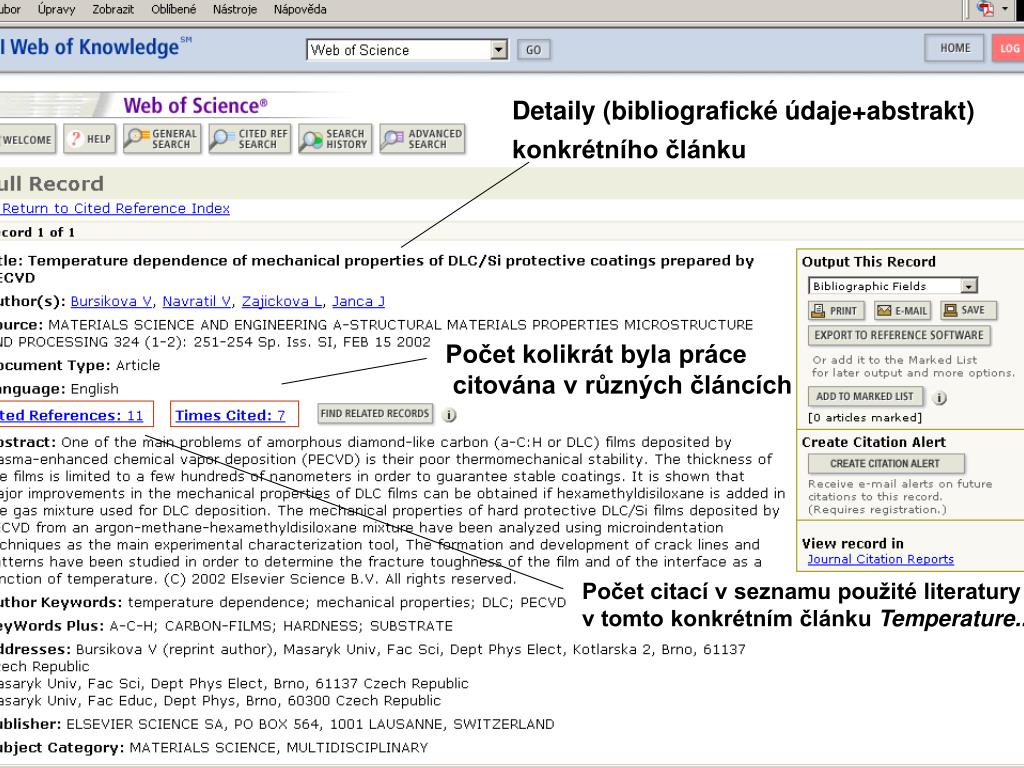Image resolution: width=1024 pixels, height=768 pixels.
Task: Open HELP with the question mark icon
Action: point(90,139)
